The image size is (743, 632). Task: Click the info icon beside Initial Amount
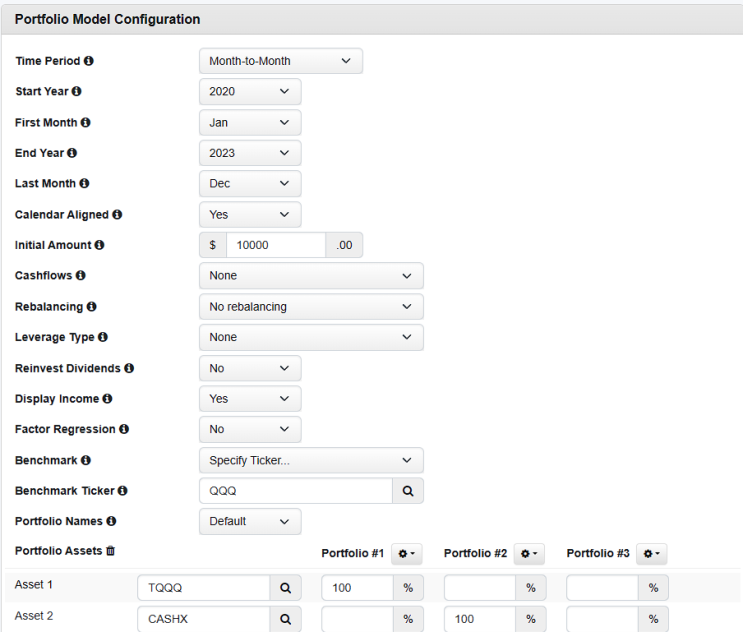[99, 244]
